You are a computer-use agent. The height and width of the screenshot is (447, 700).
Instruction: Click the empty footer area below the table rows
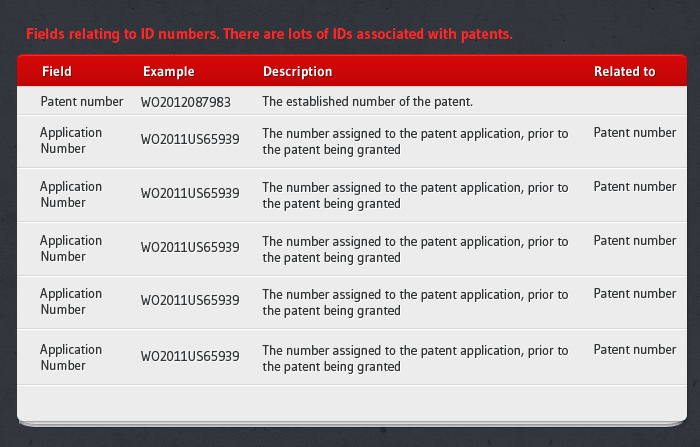pyautogui.click(x=350, y=402)
